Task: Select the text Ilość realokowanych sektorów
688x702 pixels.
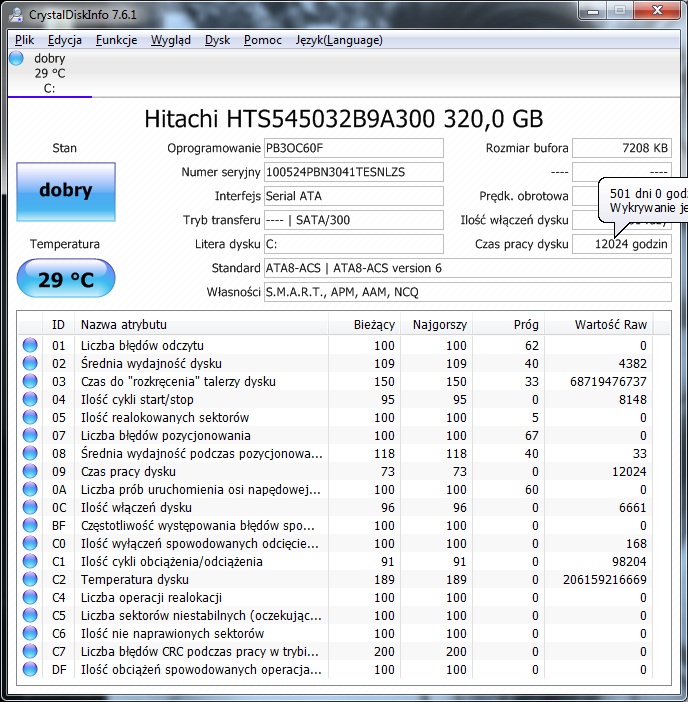Action: coord(165,418)
